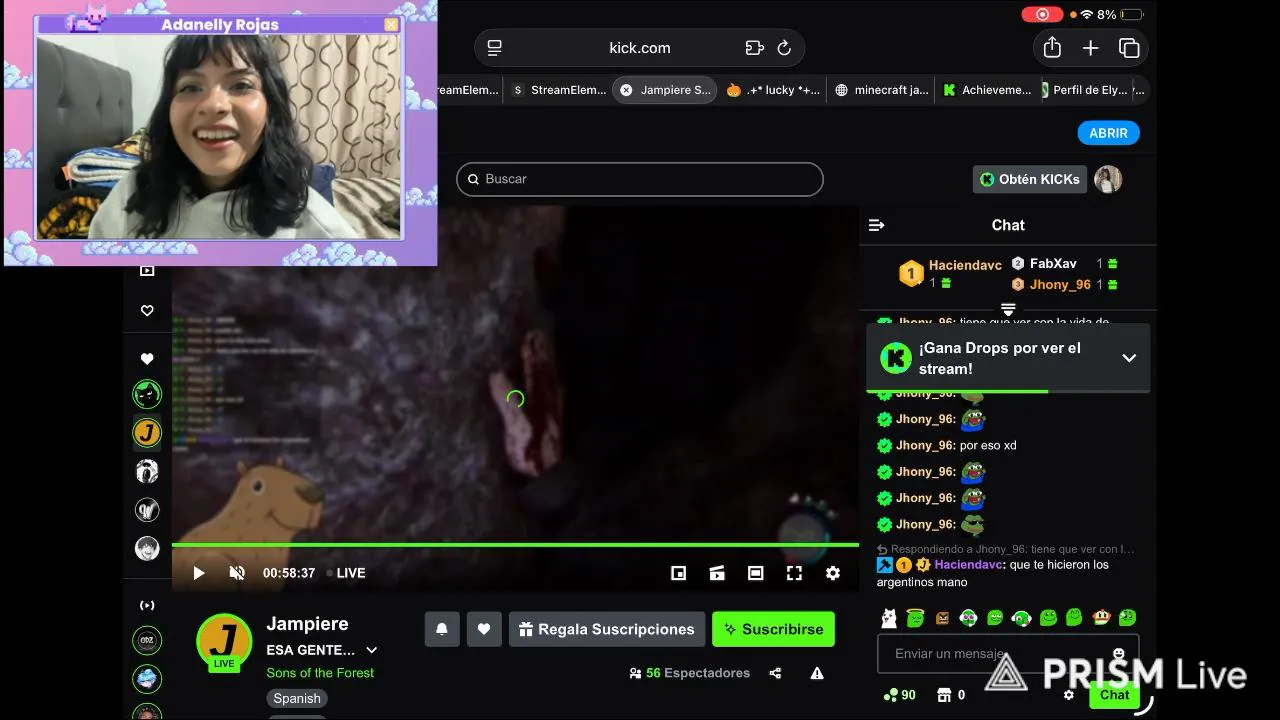Insert the angel halo green emote

[915, 618]
